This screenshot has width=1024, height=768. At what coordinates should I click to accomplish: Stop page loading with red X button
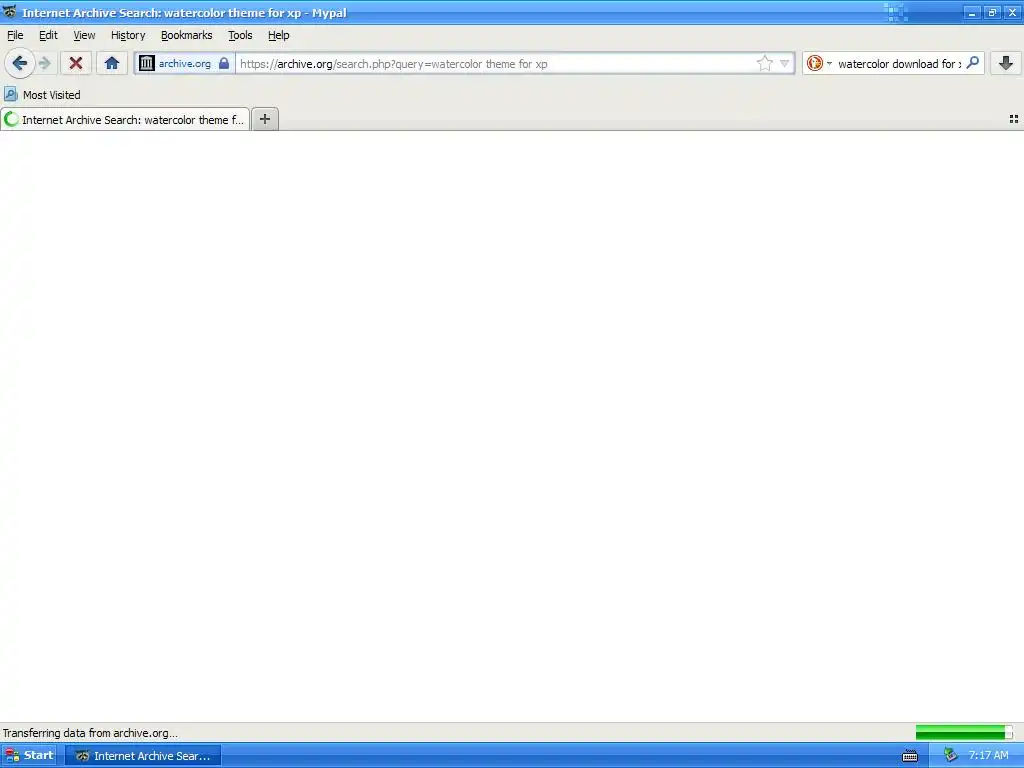point(76,63)
